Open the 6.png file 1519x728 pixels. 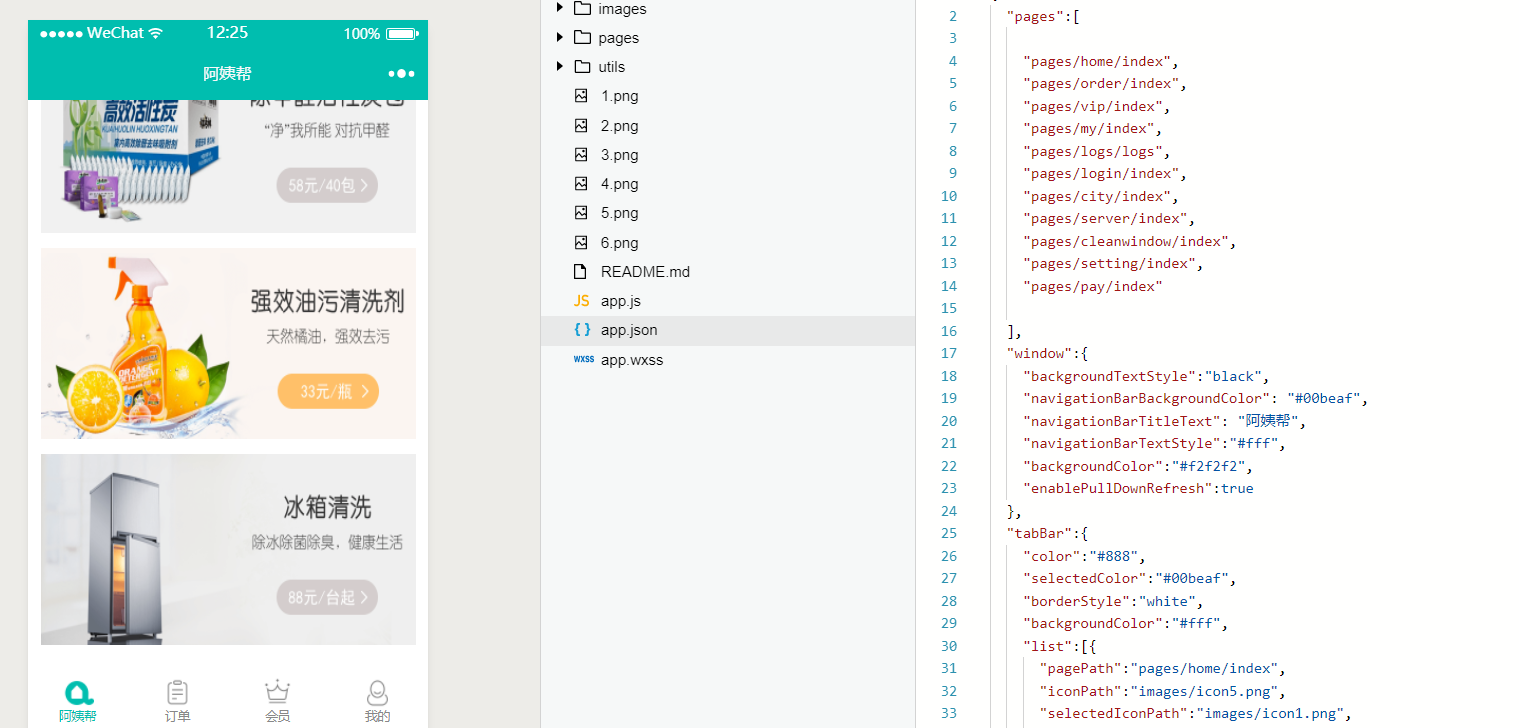pos(619,243)
